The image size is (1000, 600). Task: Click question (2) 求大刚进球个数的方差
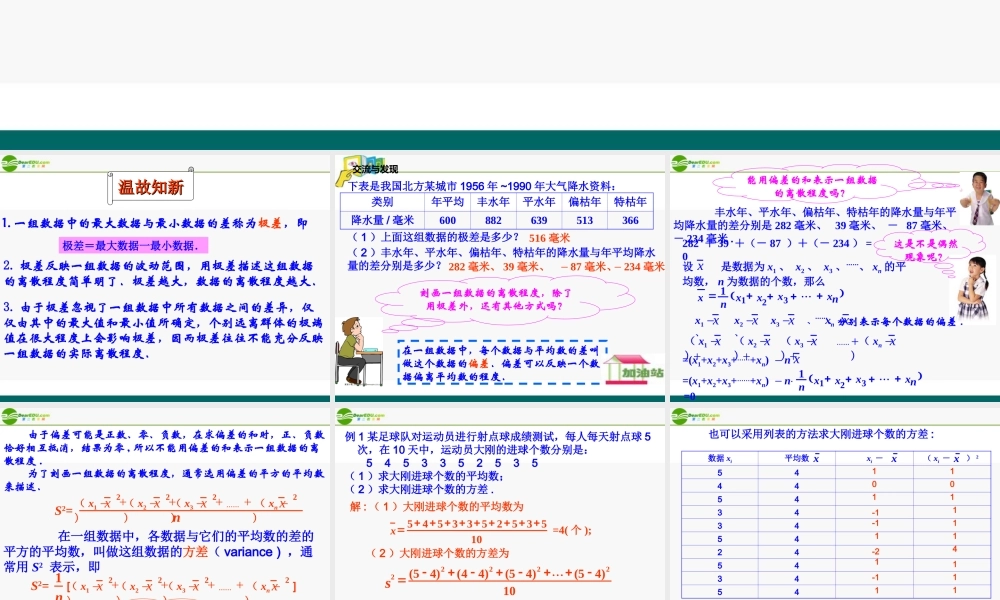pos(421,490)
